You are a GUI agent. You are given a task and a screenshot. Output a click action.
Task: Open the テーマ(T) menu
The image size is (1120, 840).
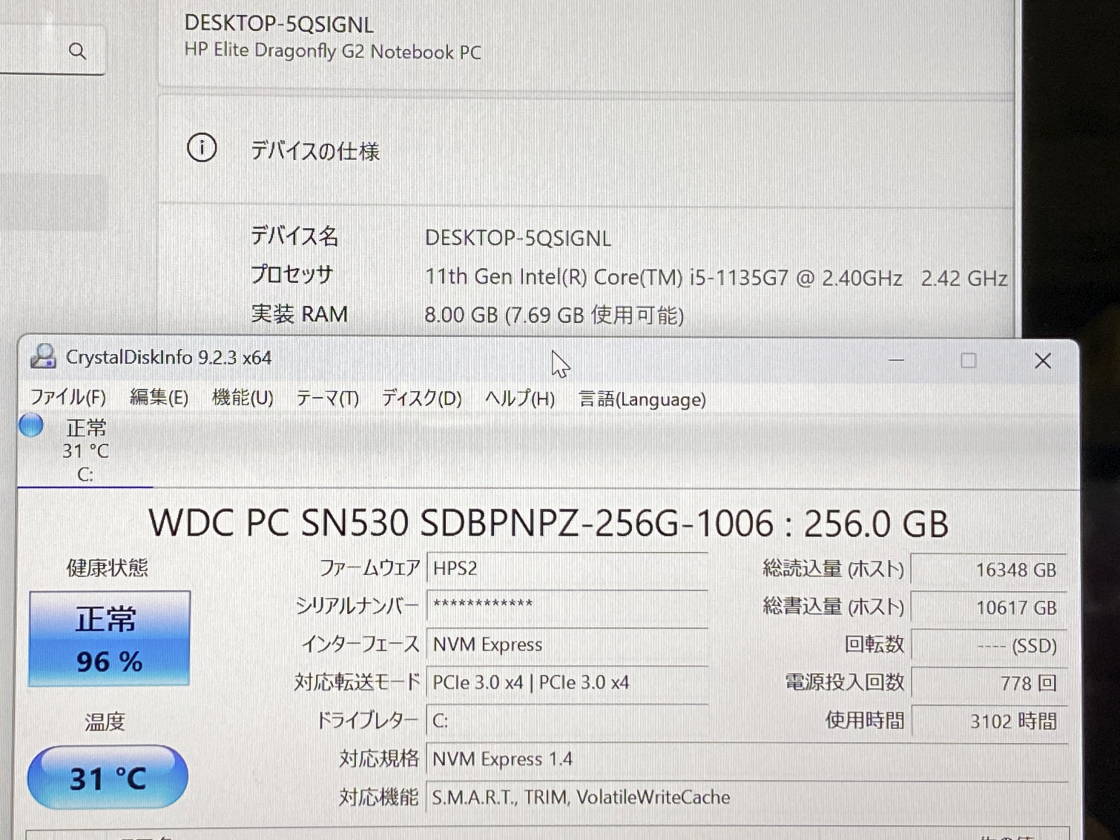pyautogui.click(x=327, y=398)
